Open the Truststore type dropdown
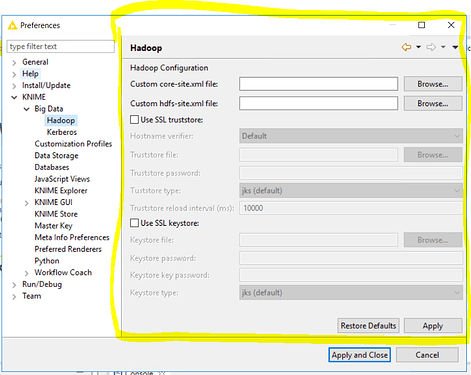This screenshot has width=471, height=375. pos(351,191)
